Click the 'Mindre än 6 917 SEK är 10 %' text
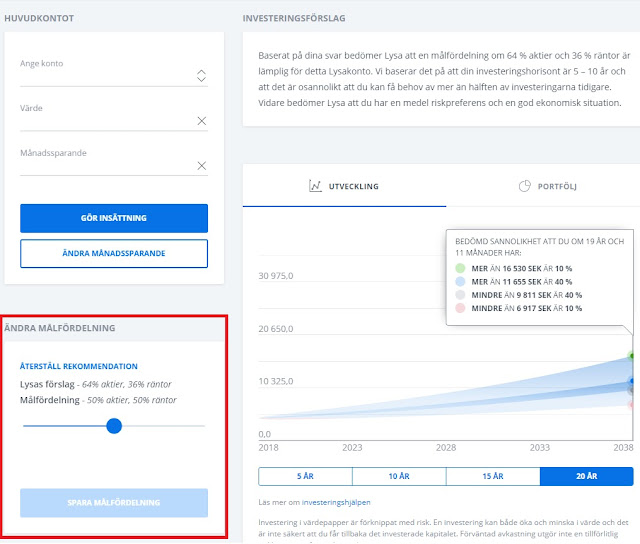This screenshot has height=544, width=640. (x=527, y=309)
